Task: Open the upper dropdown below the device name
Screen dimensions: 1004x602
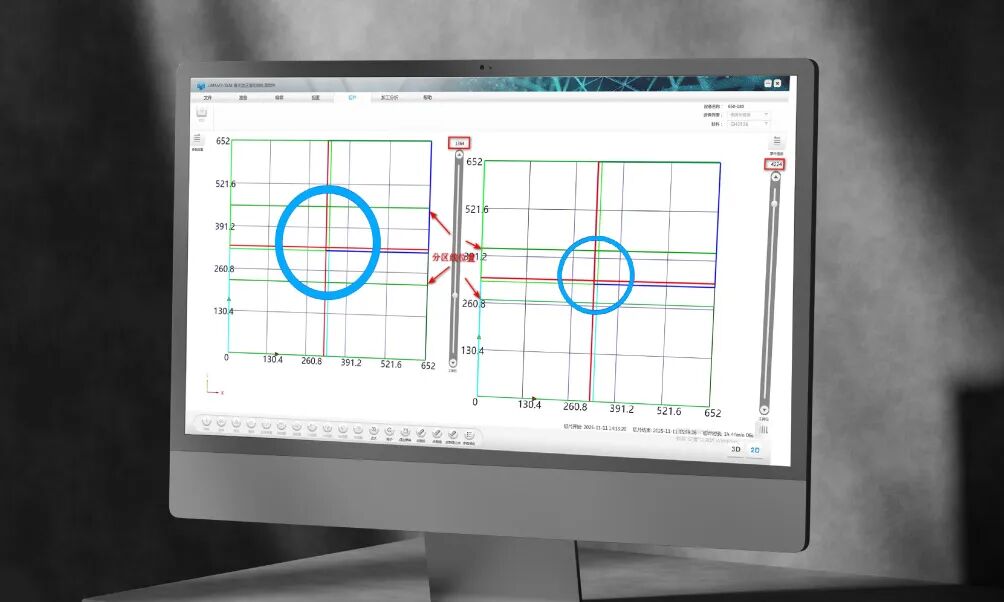Action: click(748, 115)
